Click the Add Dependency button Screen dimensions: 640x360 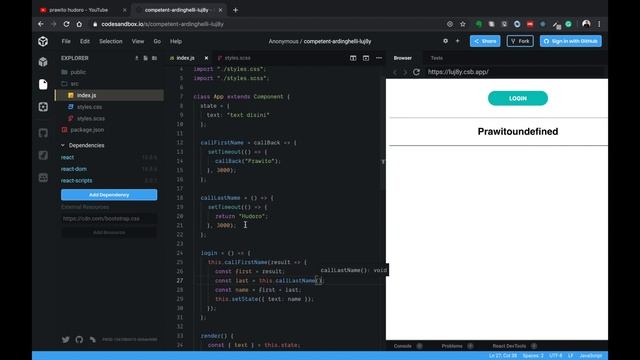(x=109, y=195)
